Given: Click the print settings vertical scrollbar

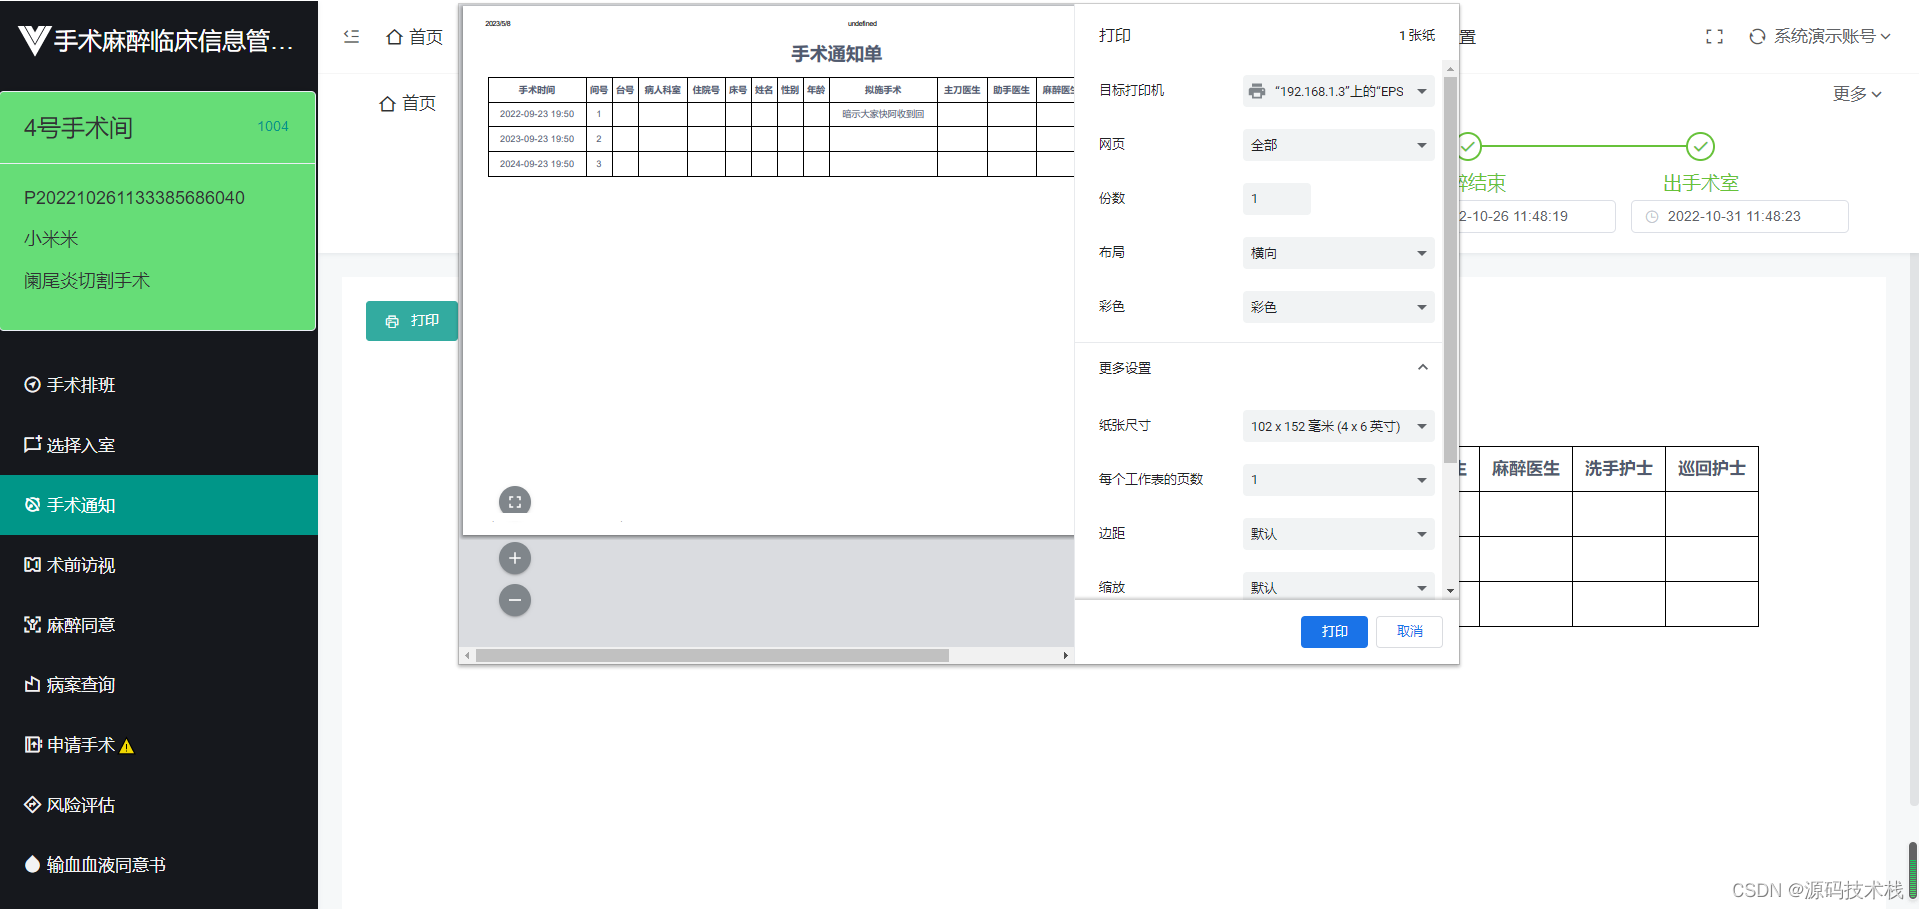Looking at the screenshot, I should coord(1450,270).
